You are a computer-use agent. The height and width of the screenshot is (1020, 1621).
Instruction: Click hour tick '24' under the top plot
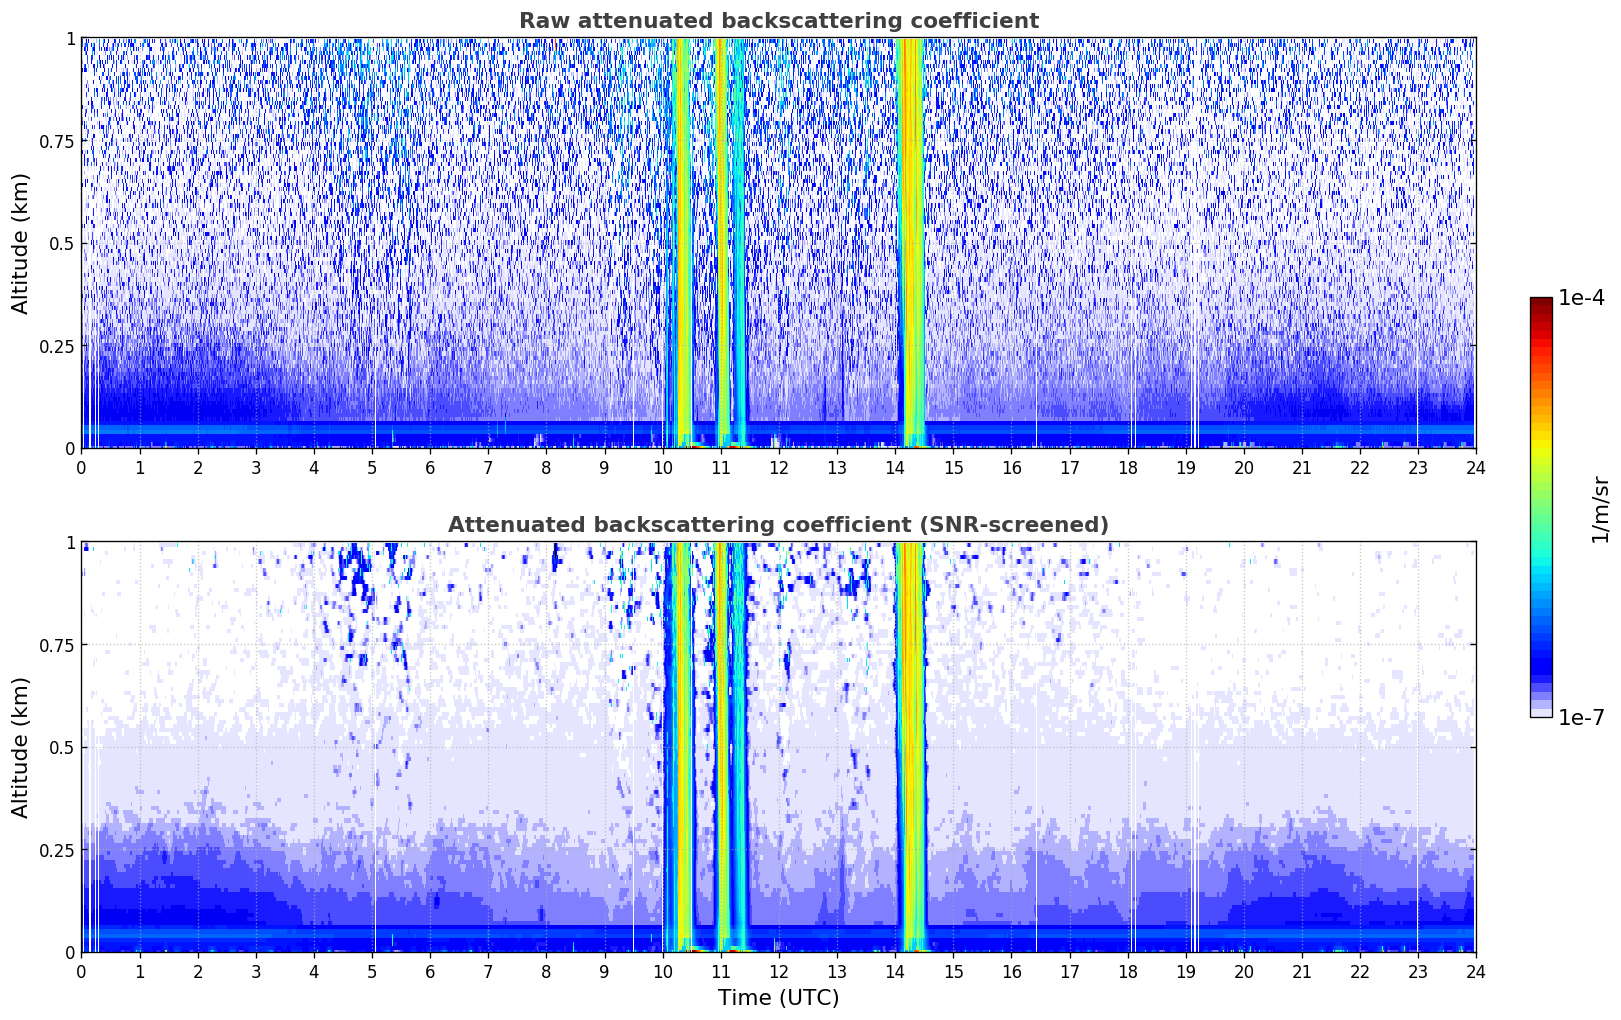(x=1475, y=467)
